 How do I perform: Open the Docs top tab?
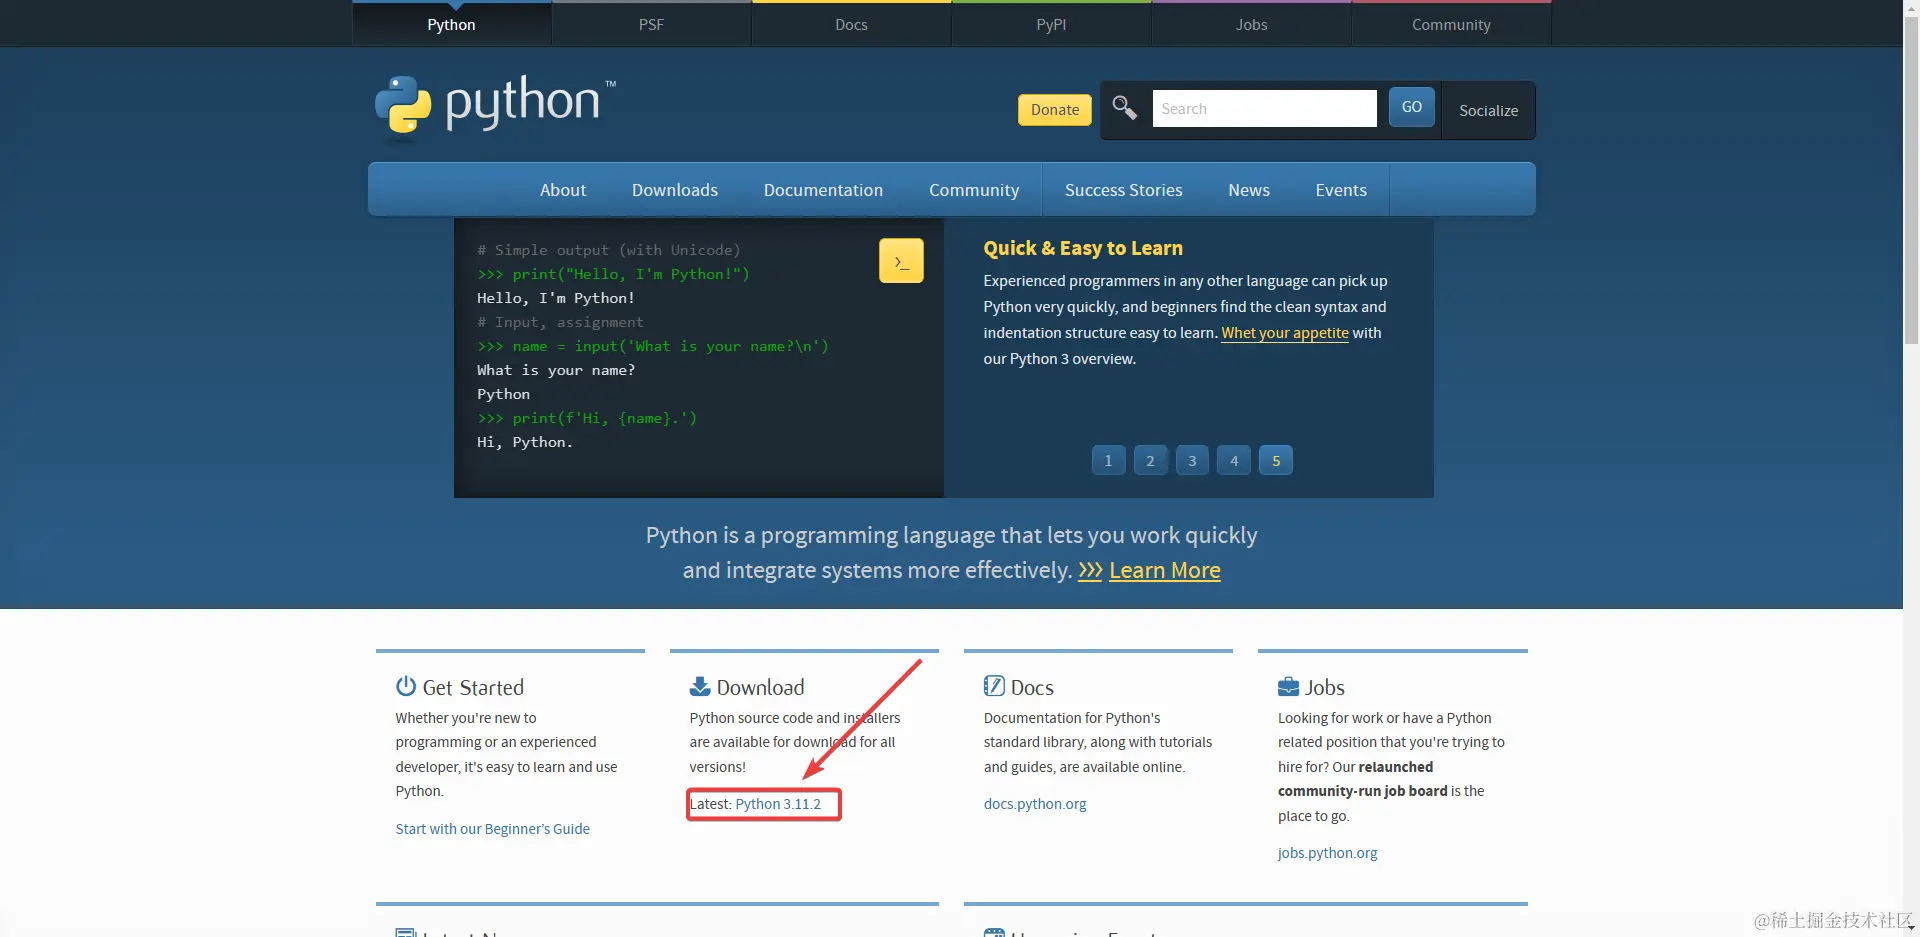(x=851, y=24)
